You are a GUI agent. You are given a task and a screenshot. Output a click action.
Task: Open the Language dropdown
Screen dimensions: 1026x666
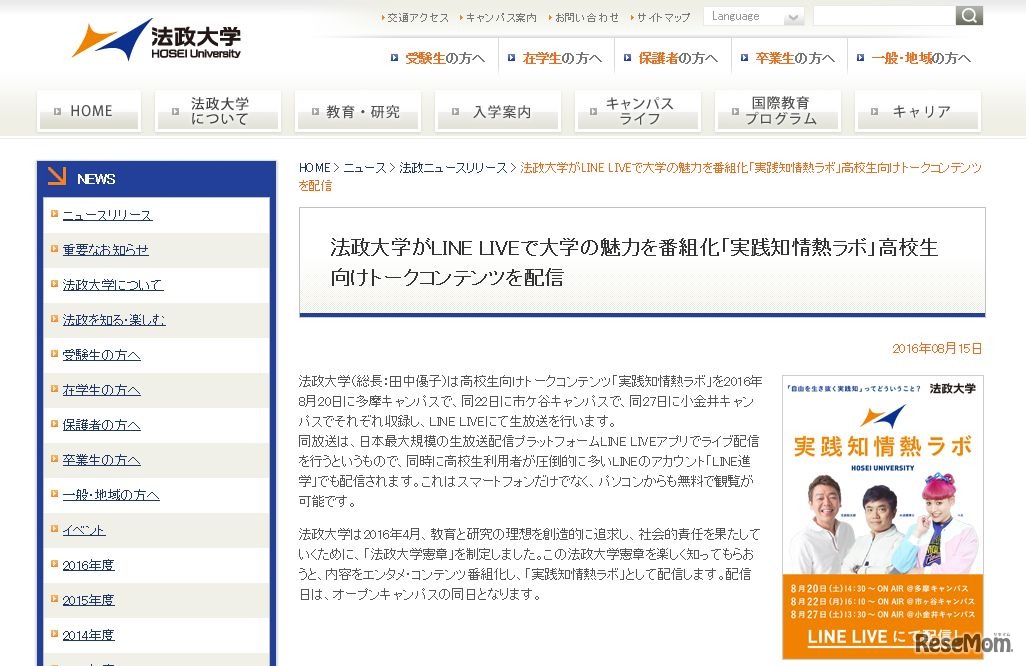(x=754, y=15)
